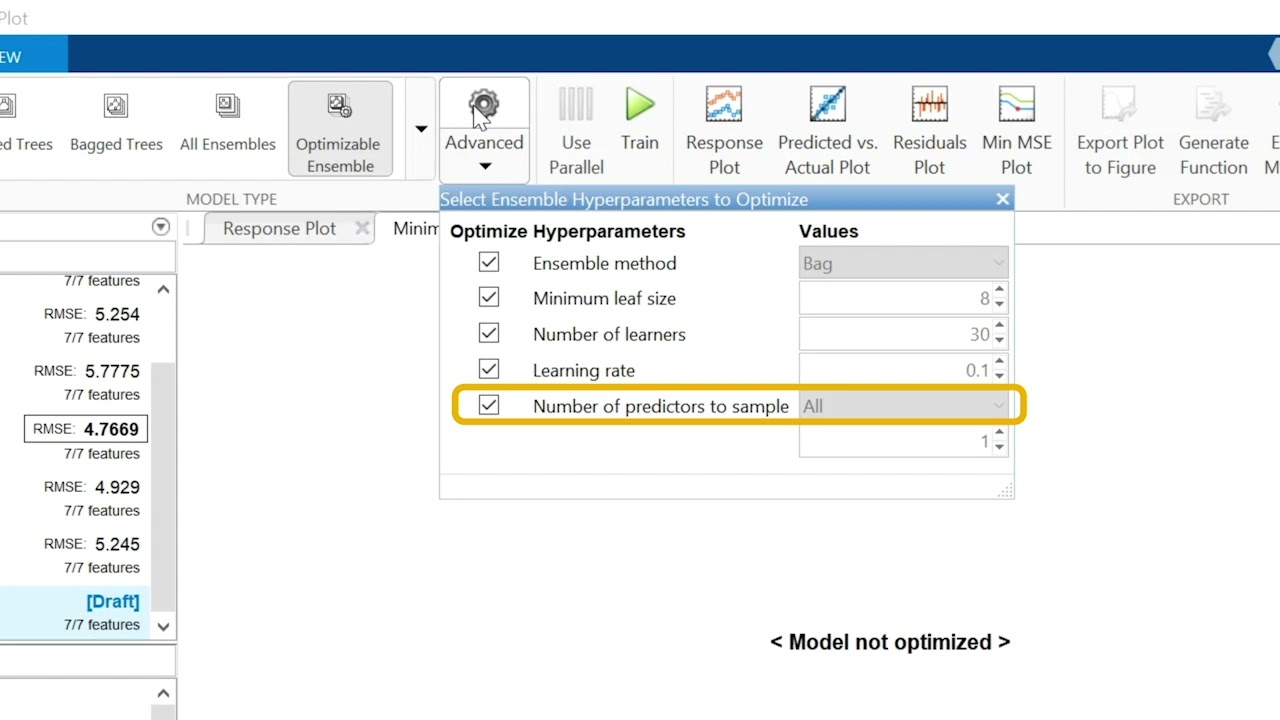
Task: Expand the model type gallery arrow
Action: pos(421,129)
